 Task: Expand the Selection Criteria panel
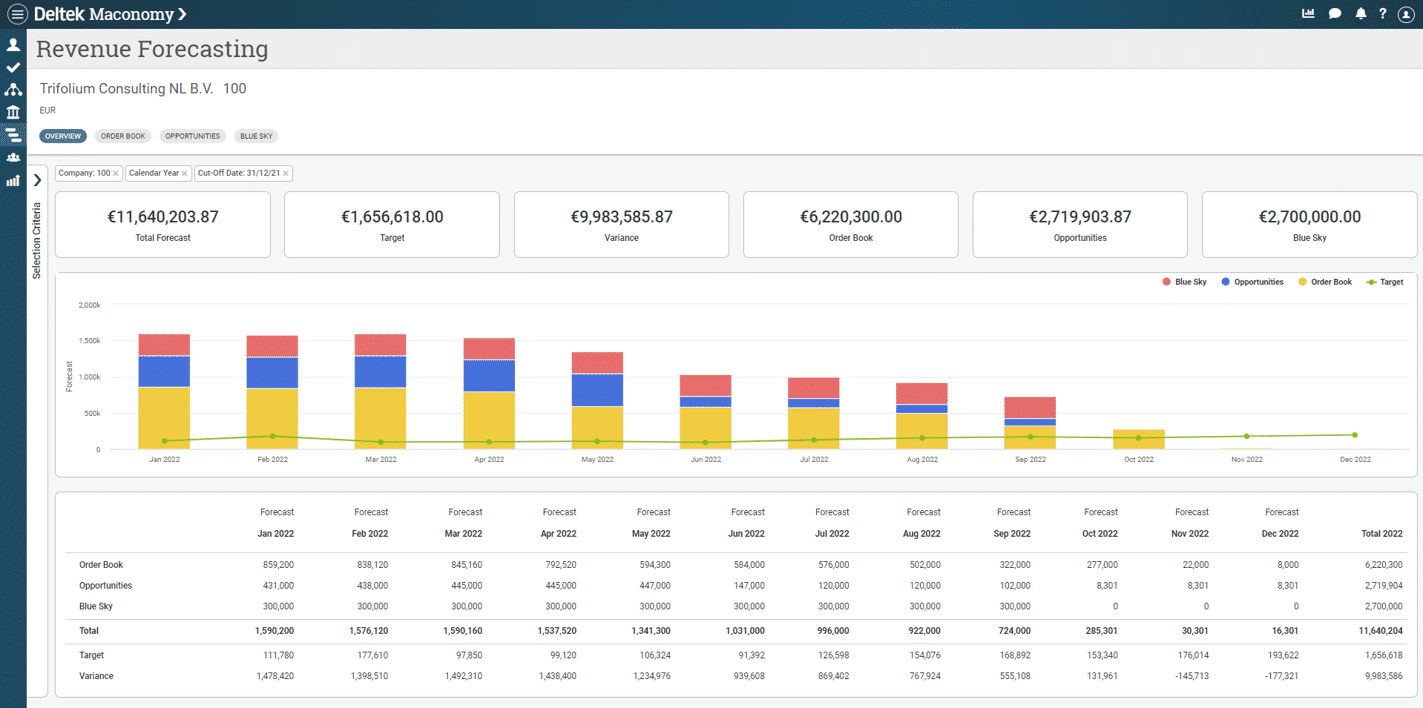[x=37, y=180]
